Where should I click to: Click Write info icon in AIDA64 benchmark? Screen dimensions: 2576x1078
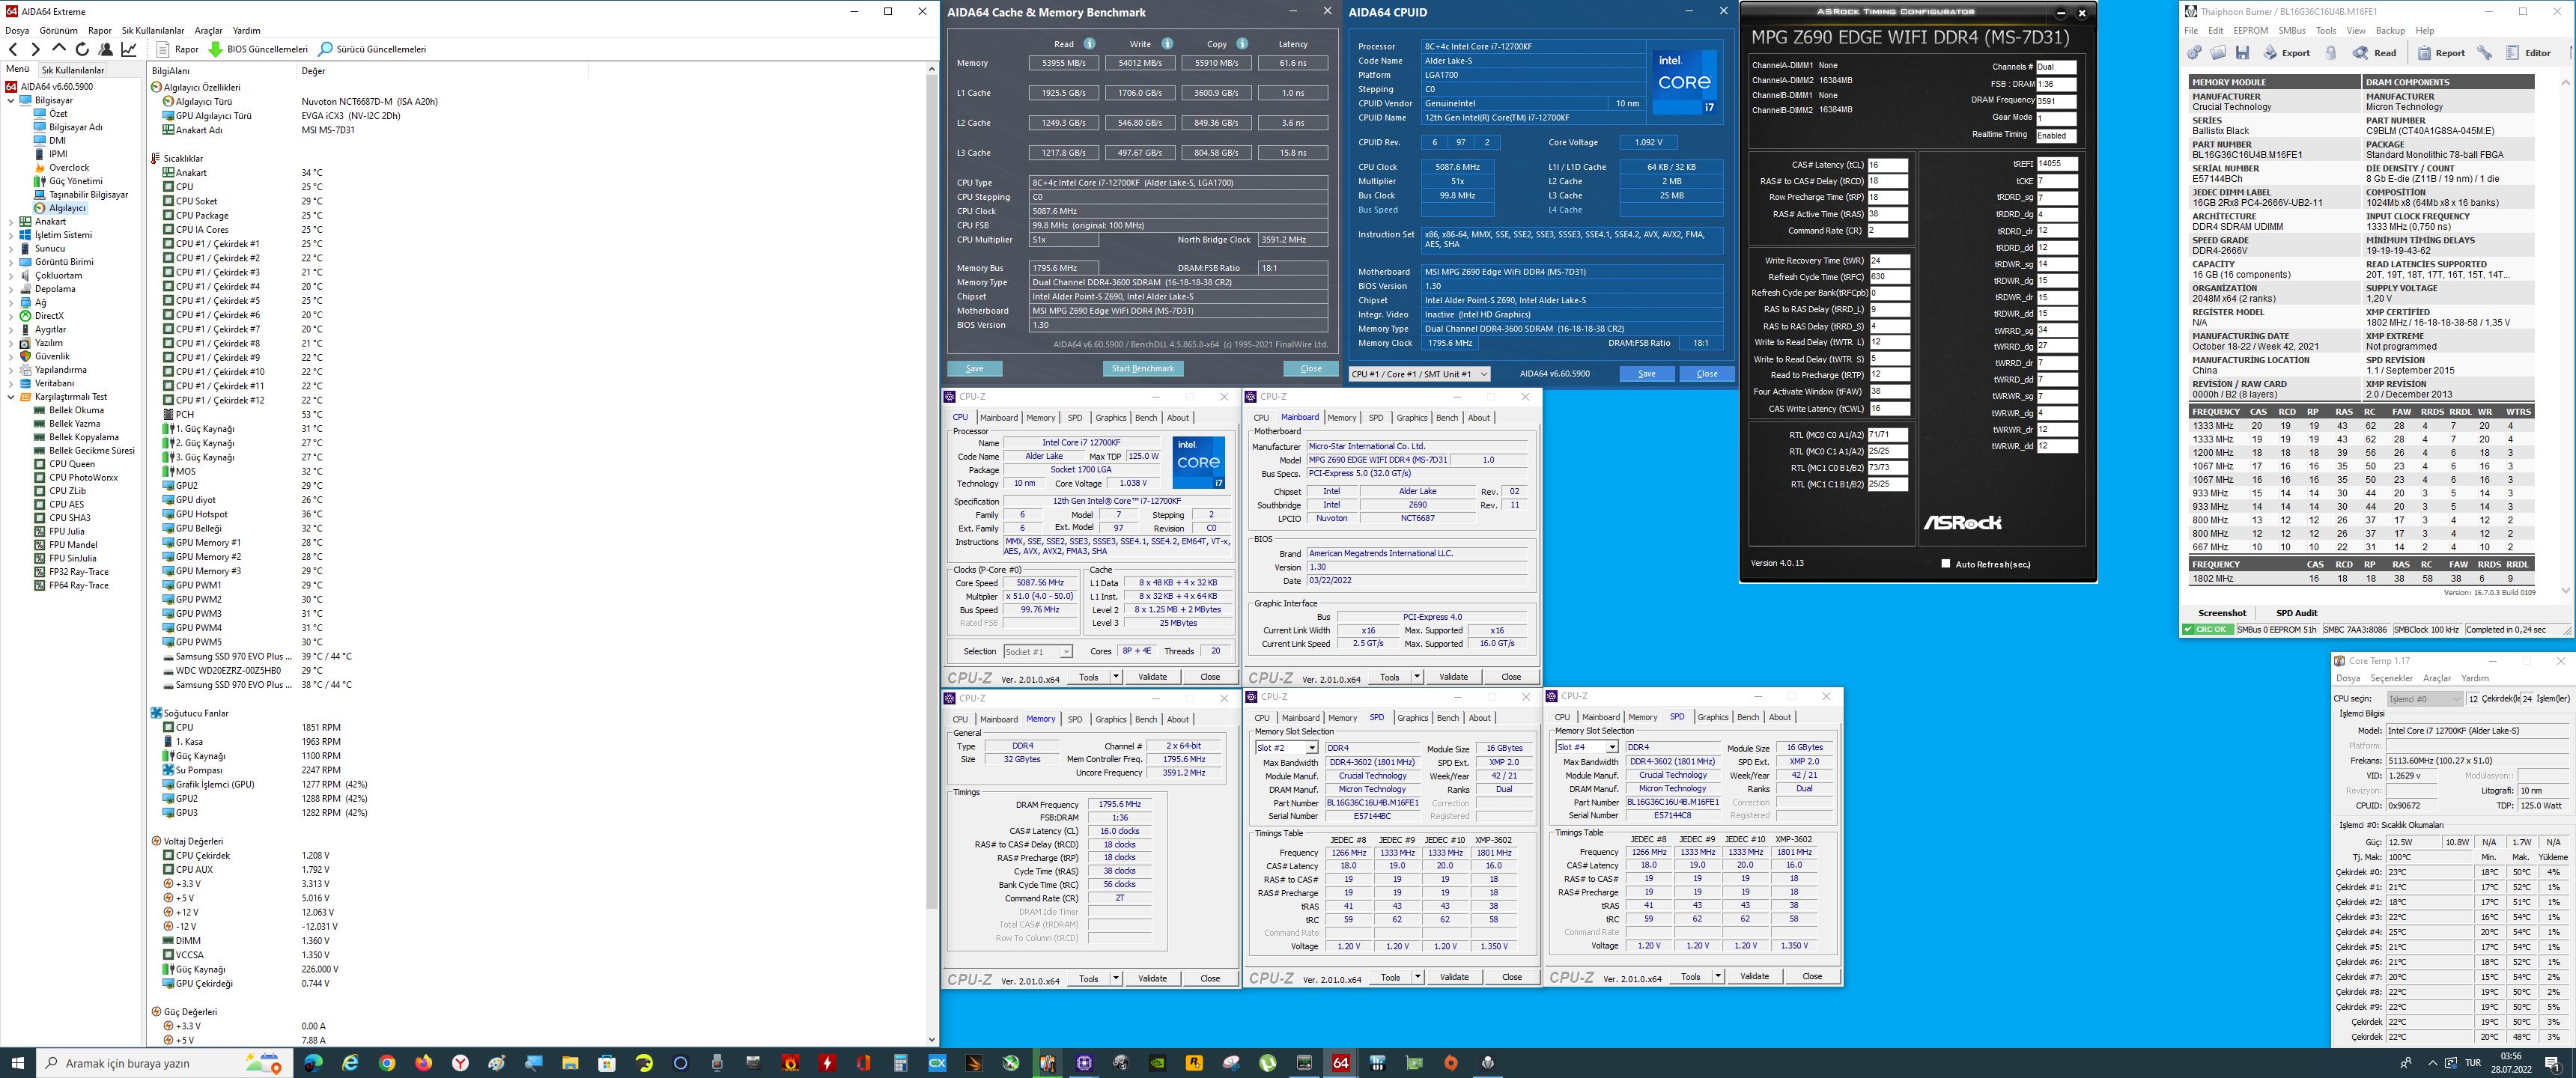coord(1167,44)
